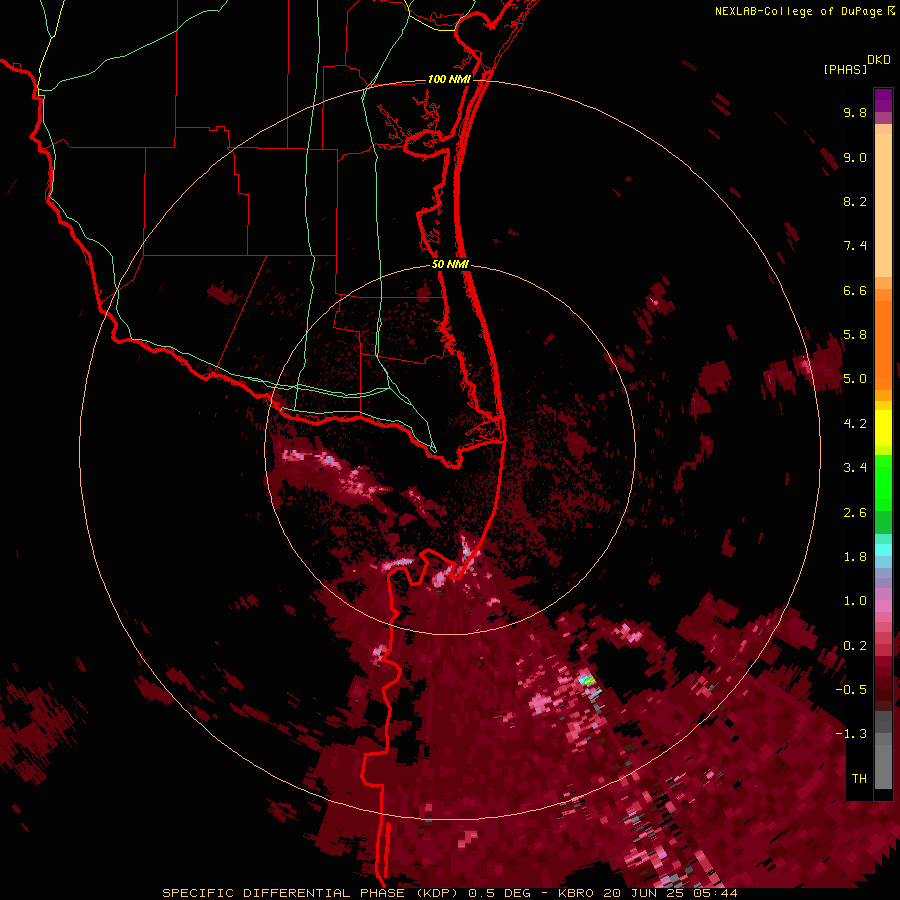
Task: Click the DKD label above the color scale
Action: click(879, 60)
